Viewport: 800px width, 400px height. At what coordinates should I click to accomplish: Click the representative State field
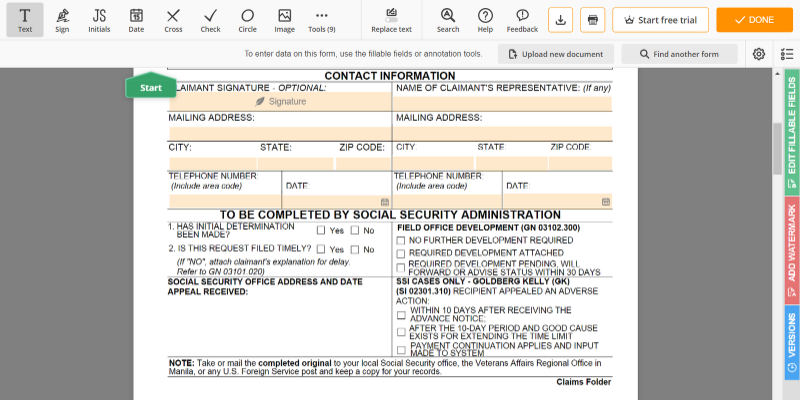(x=512, y=163)
